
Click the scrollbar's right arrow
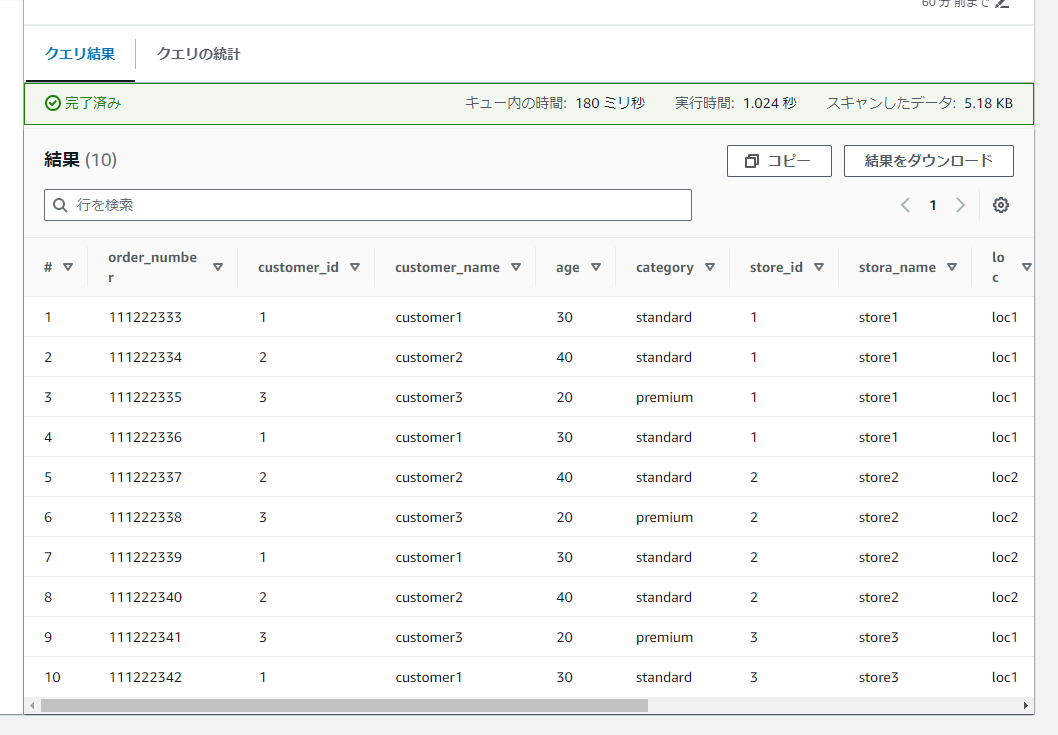coord(1026,705)
